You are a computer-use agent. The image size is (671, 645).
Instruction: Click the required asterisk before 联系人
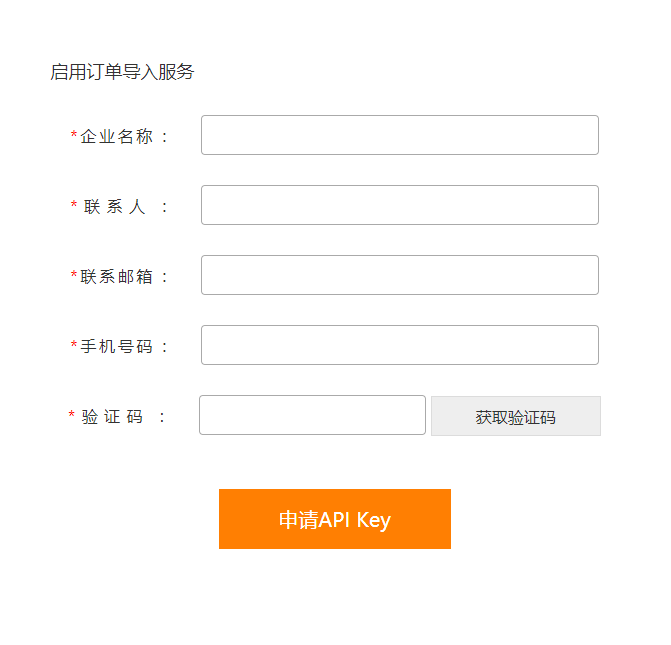pos(74,206)
